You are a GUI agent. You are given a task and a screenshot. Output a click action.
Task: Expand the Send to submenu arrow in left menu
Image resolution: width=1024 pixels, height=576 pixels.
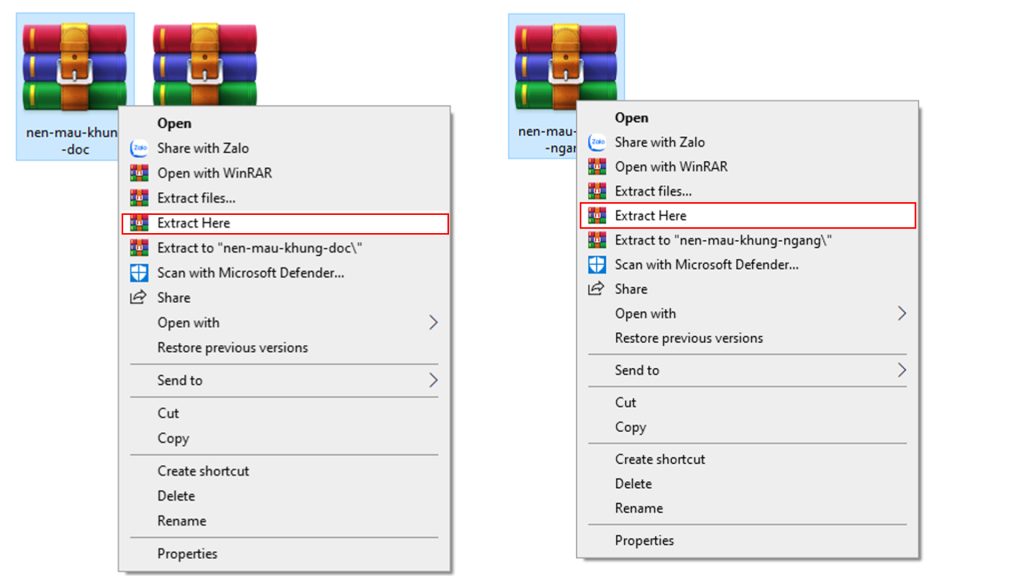tap(433, 380)
